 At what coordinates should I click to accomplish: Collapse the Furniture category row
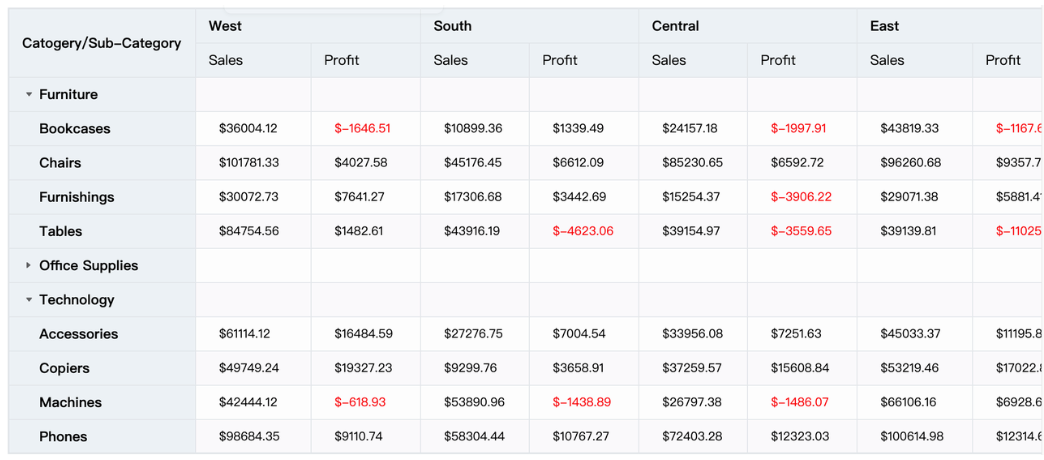pyautogui.click(x=29, y=95)
